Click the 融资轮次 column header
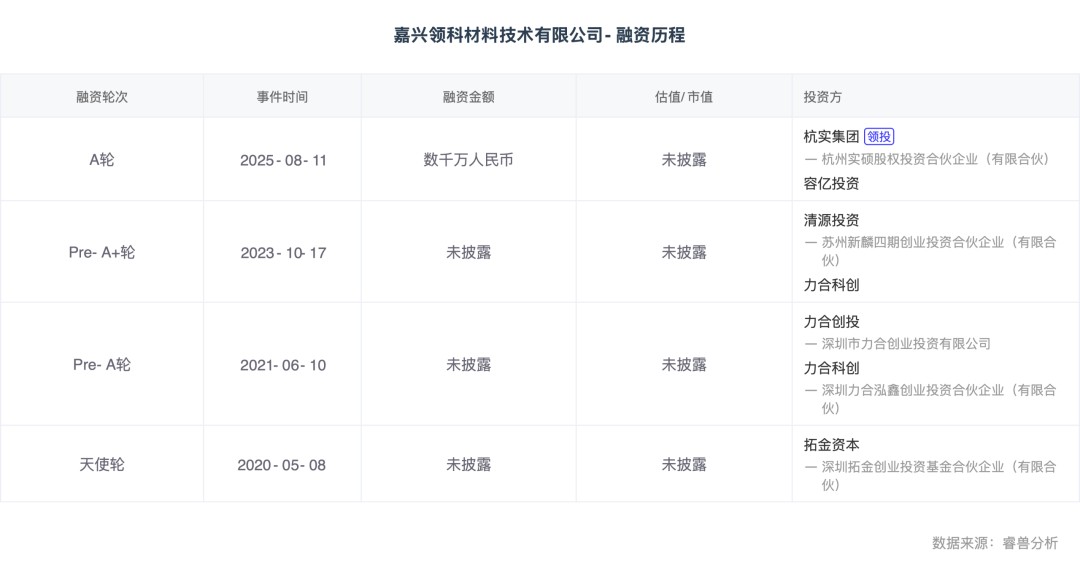 pos(102,97)
